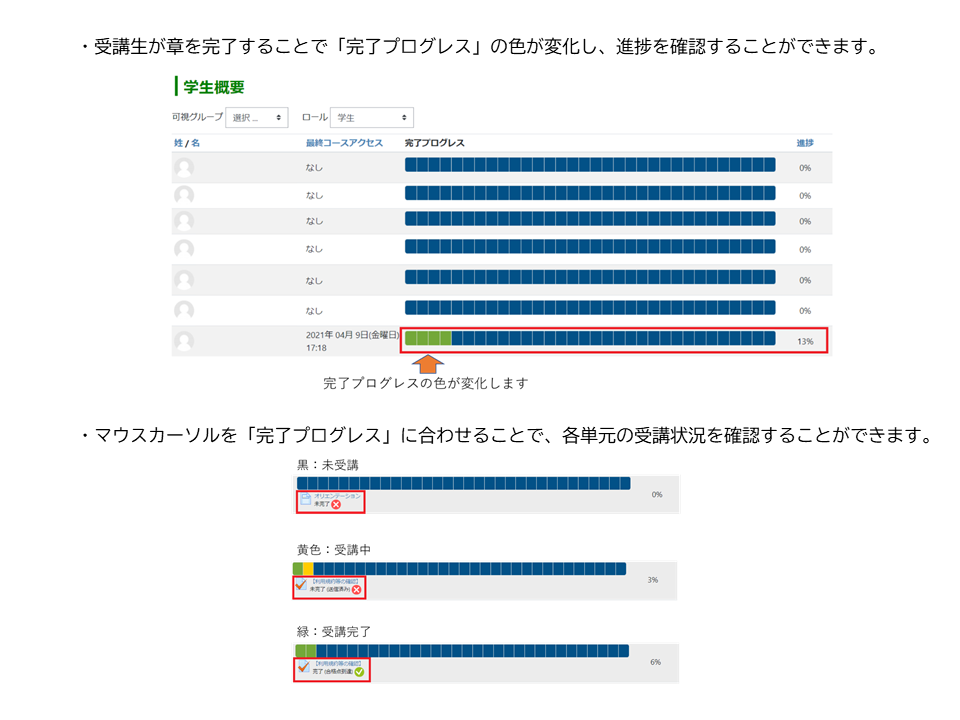
Task: Click the green segments of the 6% progress bar
Action: (x=306, y=651)
